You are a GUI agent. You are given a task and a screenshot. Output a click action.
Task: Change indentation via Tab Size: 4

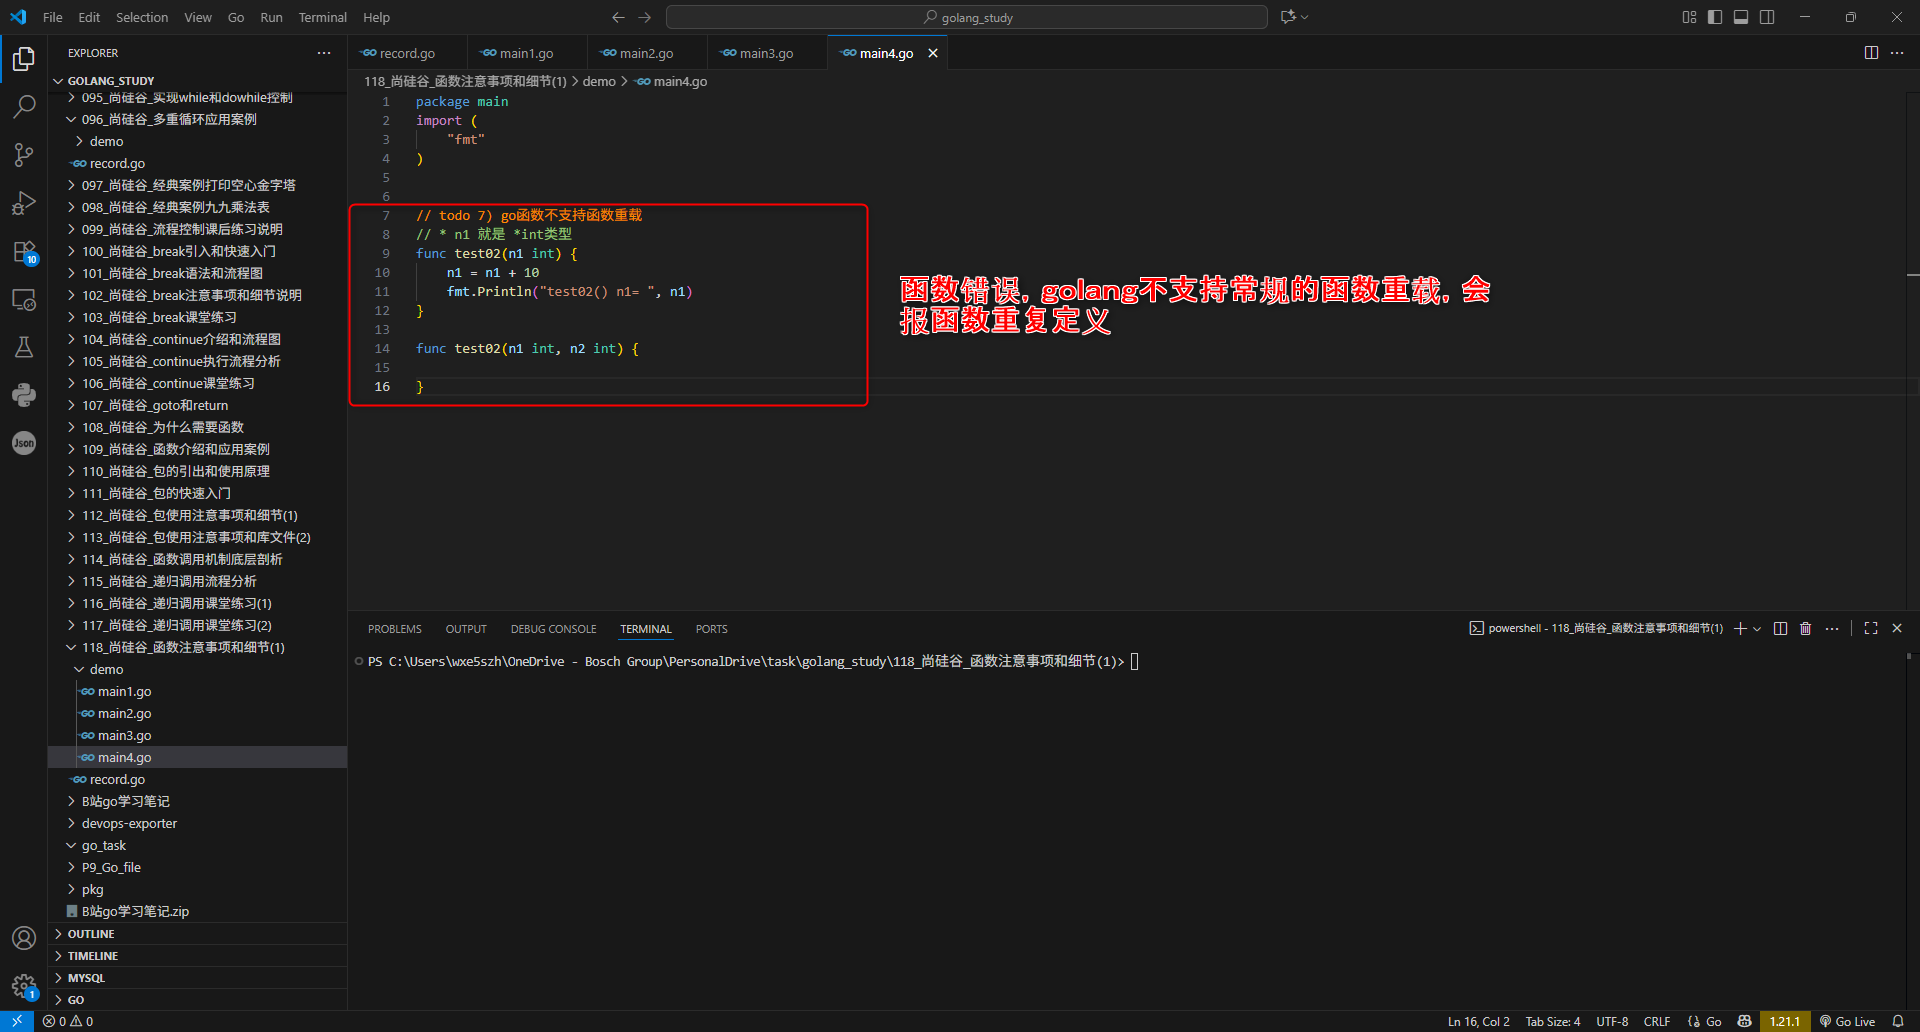coord(1553,1021)
